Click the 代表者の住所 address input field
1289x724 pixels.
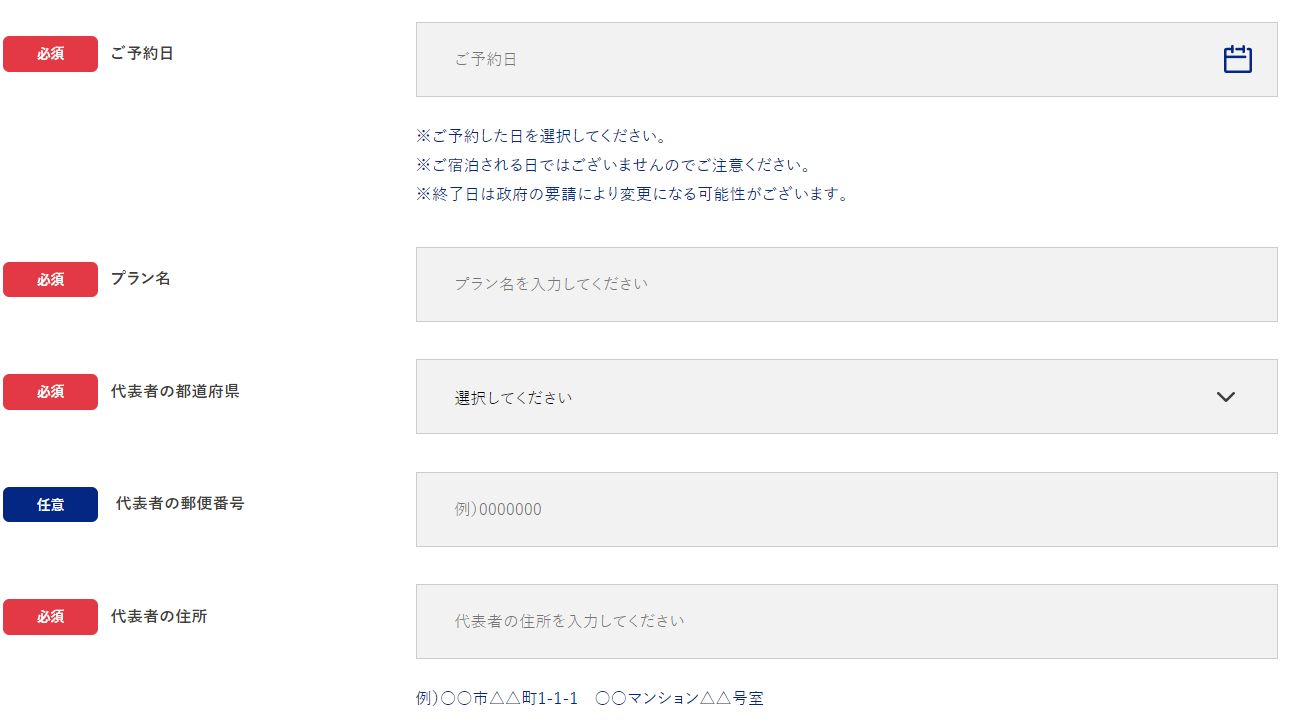pyautogui.click(x=846, y=621)
